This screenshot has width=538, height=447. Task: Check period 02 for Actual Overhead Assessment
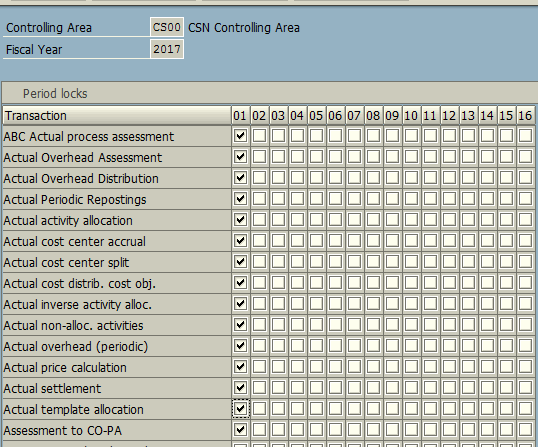pyautogui.click(x=259, y=157)
